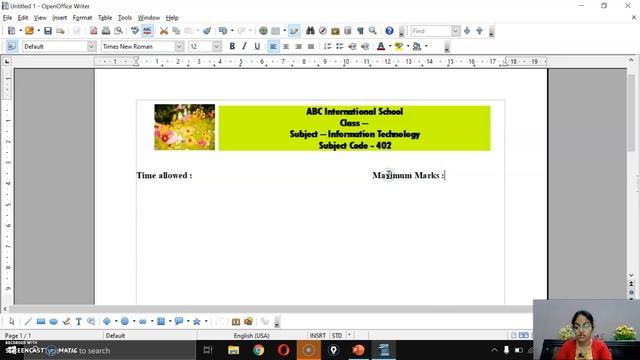Expand the Highlighting color dropdown arrow
640x360 pixels.
[408, 46]
